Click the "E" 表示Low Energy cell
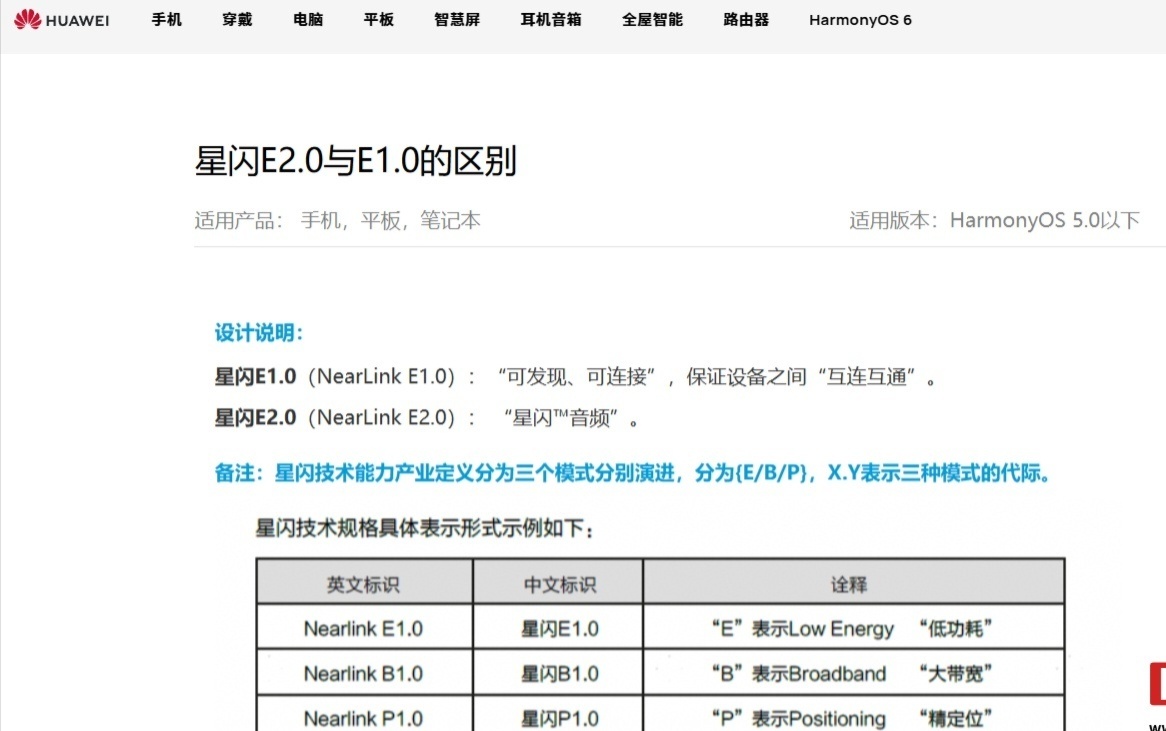Viewport: 1166px width, 731px height. (854, 628)
